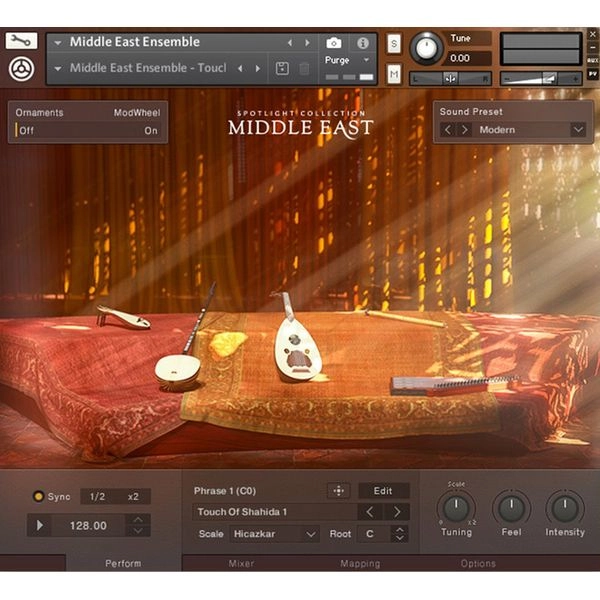Select the x2 tempo button

(133, 497)
